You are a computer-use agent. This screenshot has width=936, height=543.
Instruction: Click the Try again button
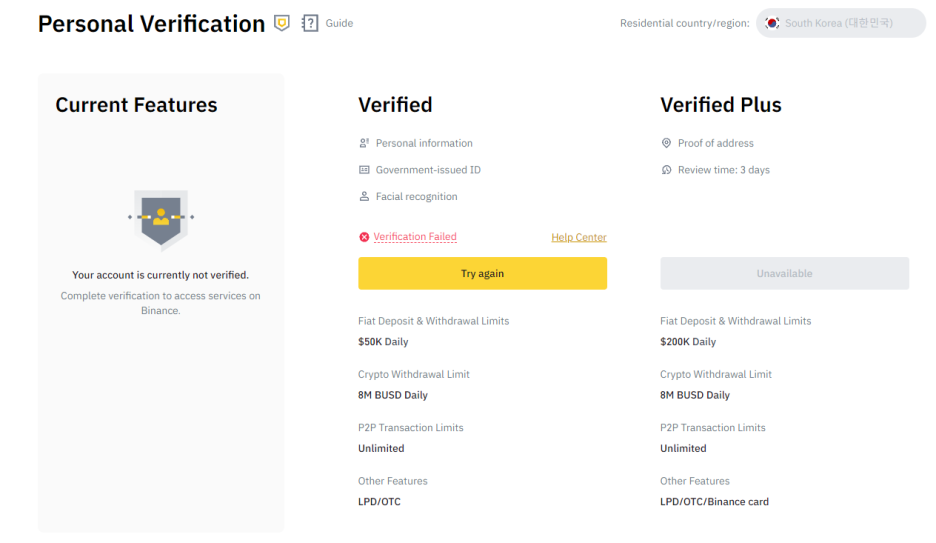tap(482, 273)
